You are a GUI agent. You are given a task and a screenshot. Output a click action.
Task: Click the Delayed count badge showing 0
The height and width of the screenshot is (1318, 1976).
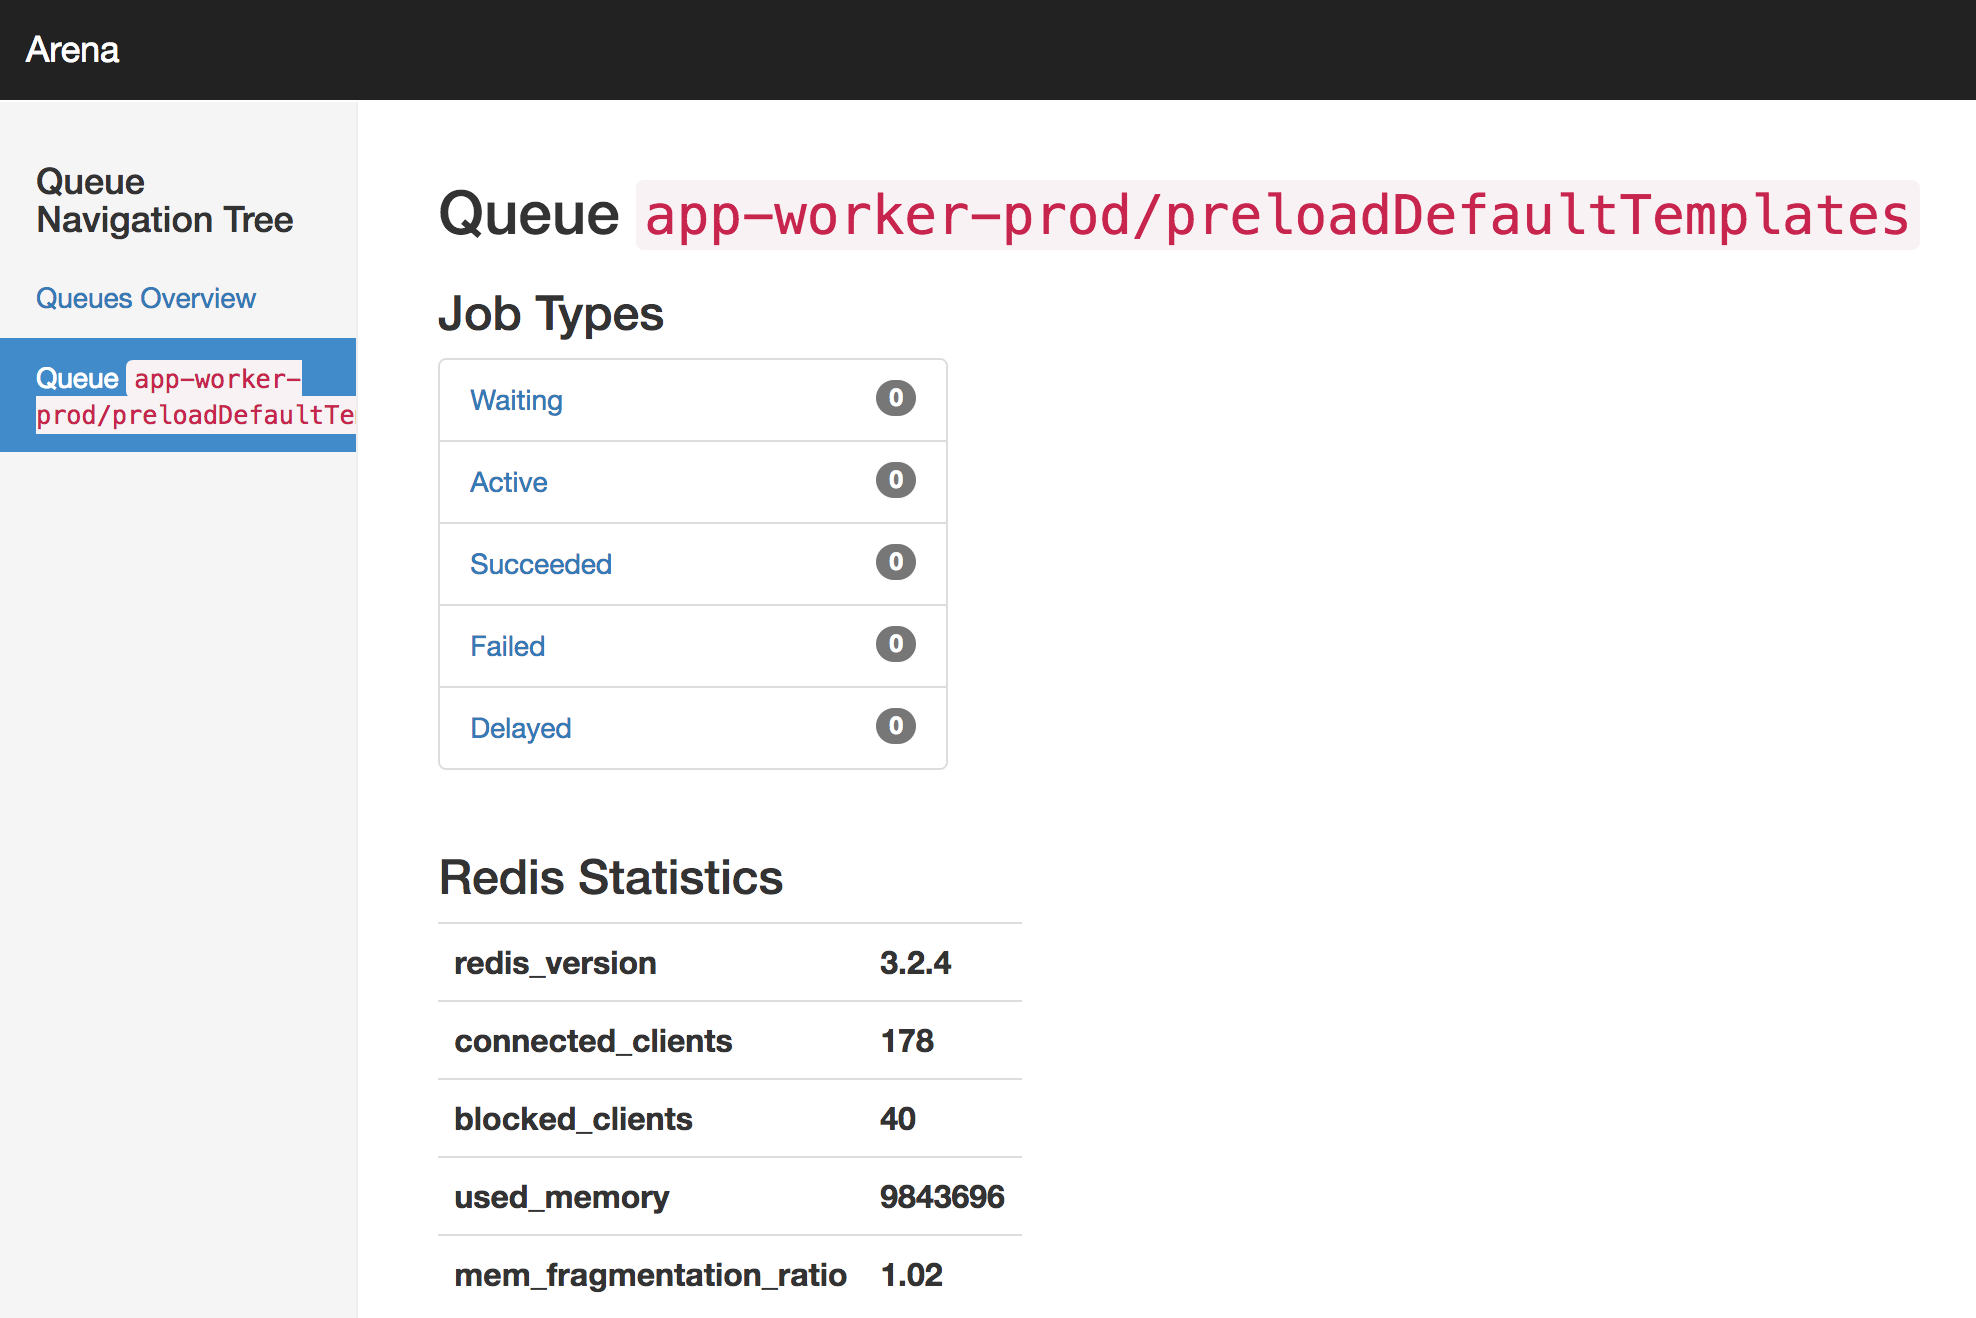(896, 726)
